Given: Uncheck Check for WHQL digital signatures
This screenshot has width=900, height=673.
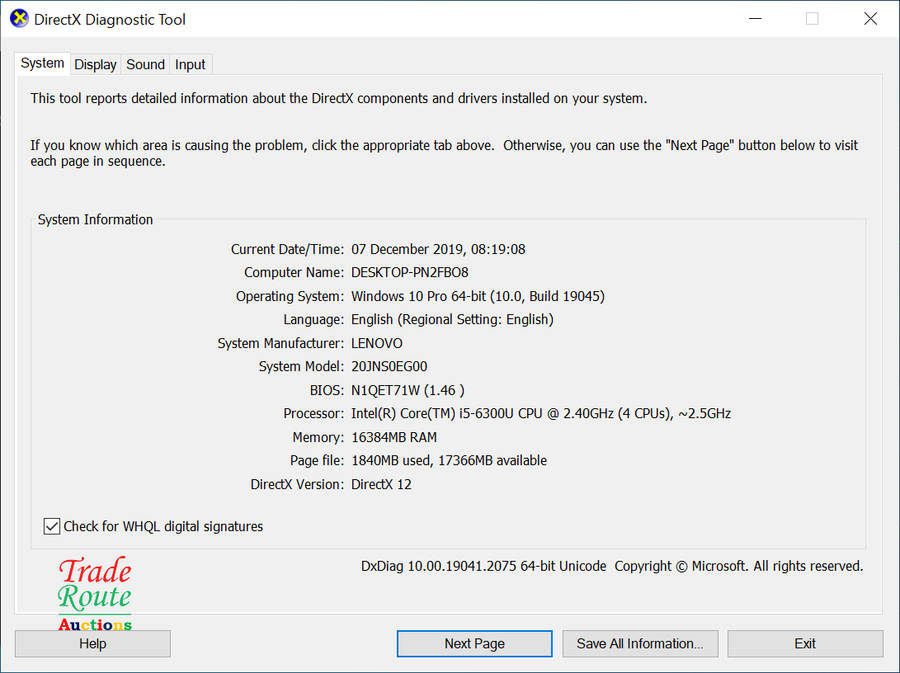Looking at the screenshot, I should pos(51,526).
